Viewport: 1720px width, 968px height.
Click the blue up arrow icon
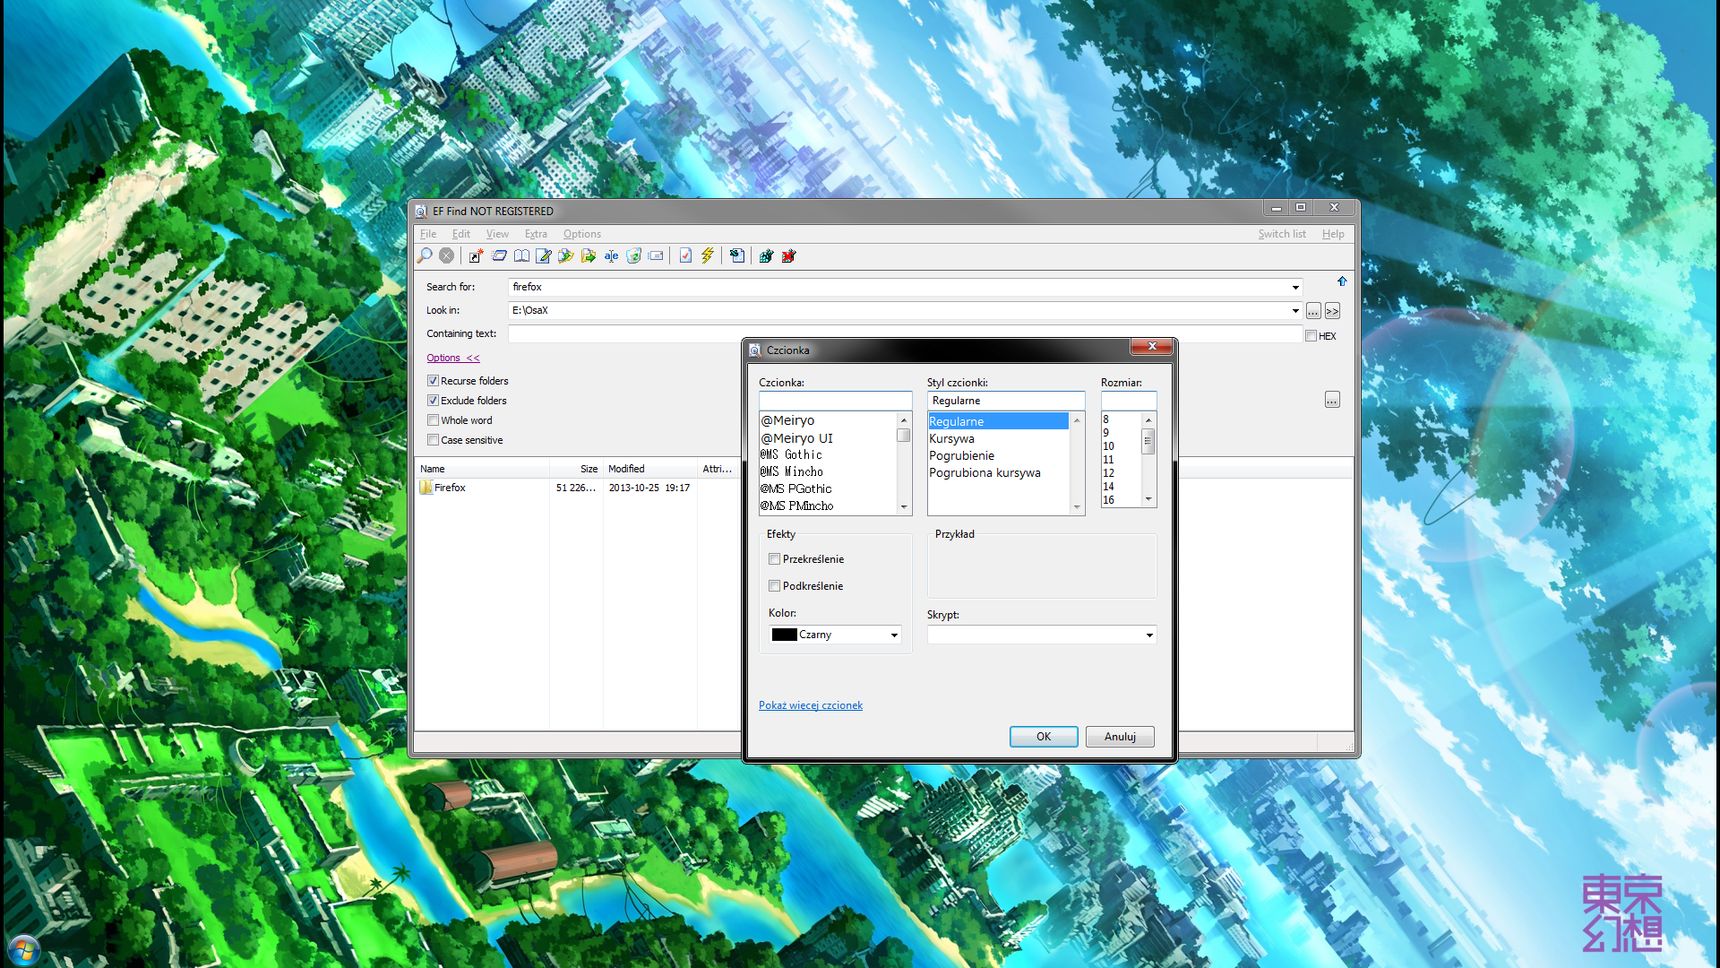click(1342, 282)
